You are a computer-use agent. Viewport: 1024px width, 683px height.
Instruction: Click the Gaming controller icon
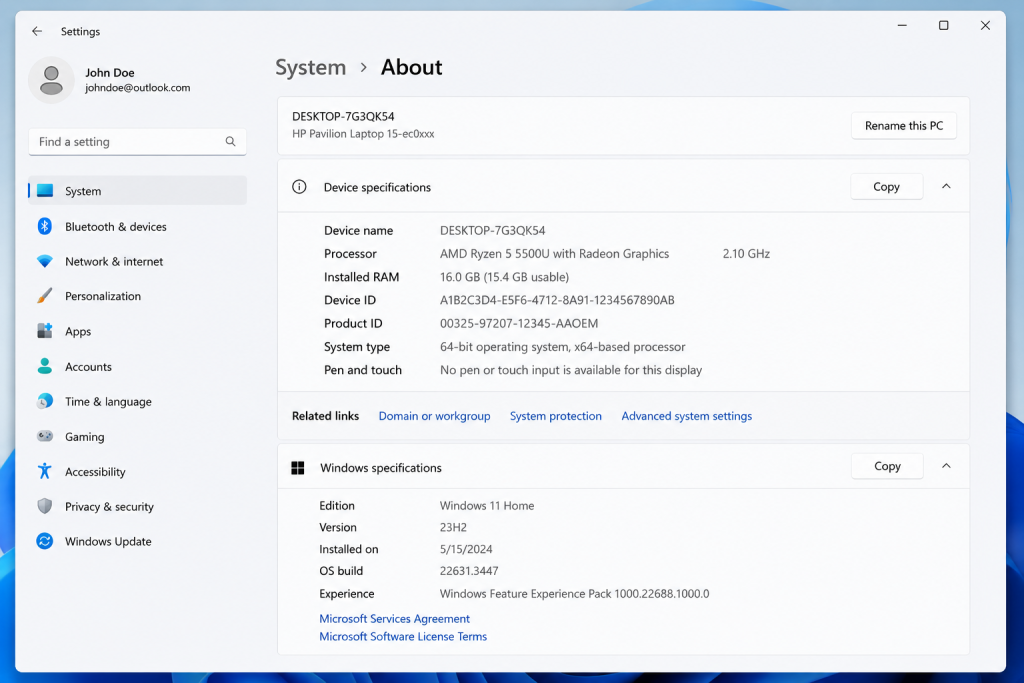(44, 436)
